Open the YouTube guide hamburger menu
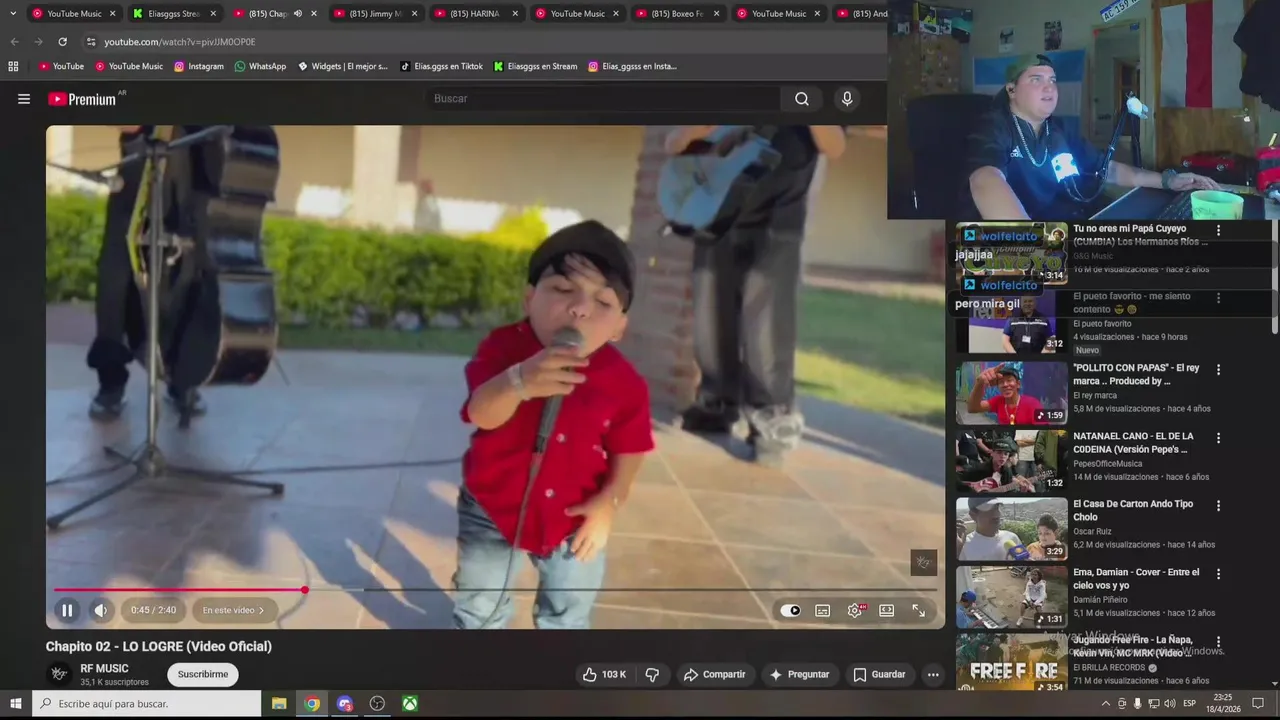This screenshot has width=1280, height=720. pos(24,99)
